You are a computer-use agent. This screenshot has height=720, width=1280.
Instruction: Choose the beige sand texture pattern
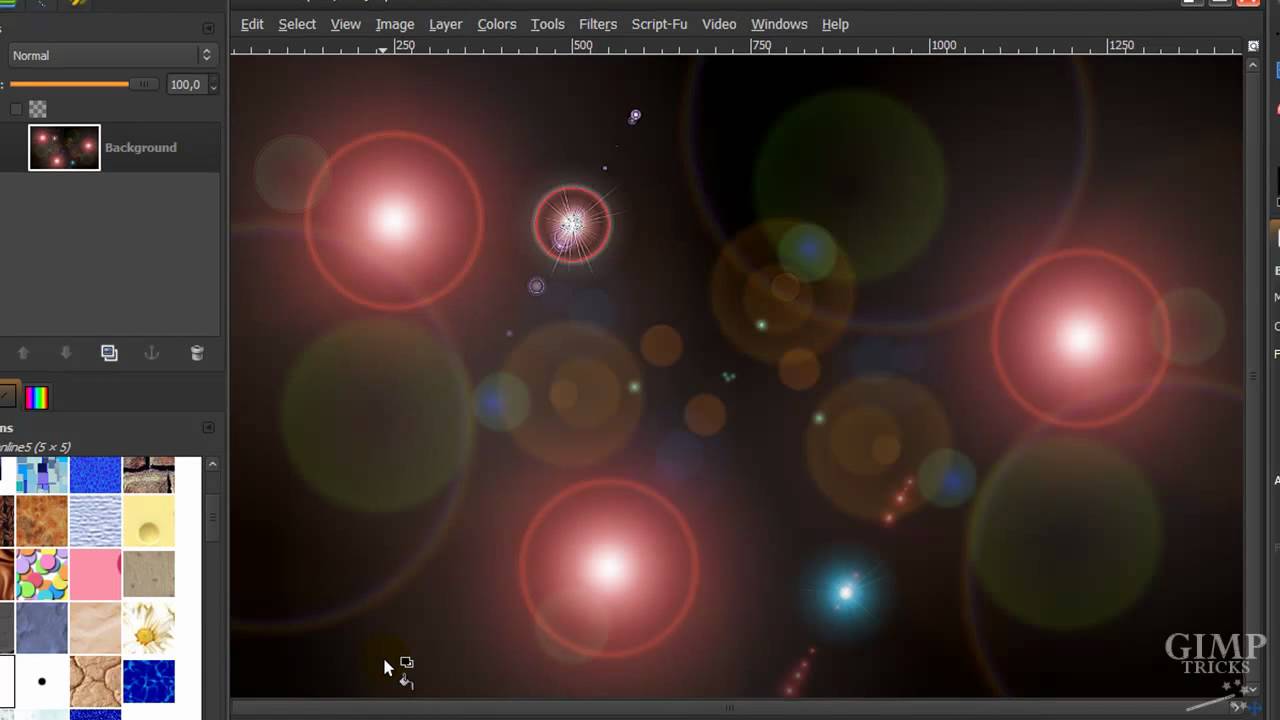(149, 575)
